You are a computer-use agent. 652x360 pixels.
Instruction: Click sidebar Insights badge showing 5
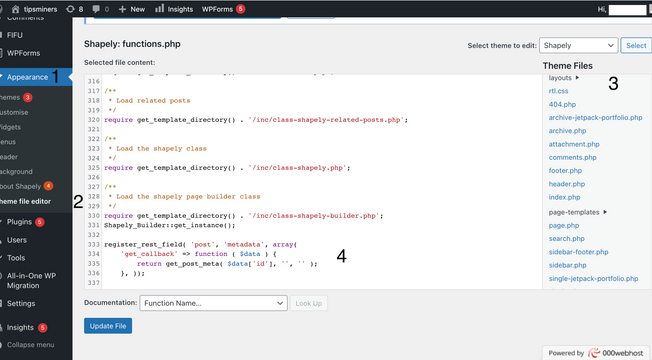[42, 328]
